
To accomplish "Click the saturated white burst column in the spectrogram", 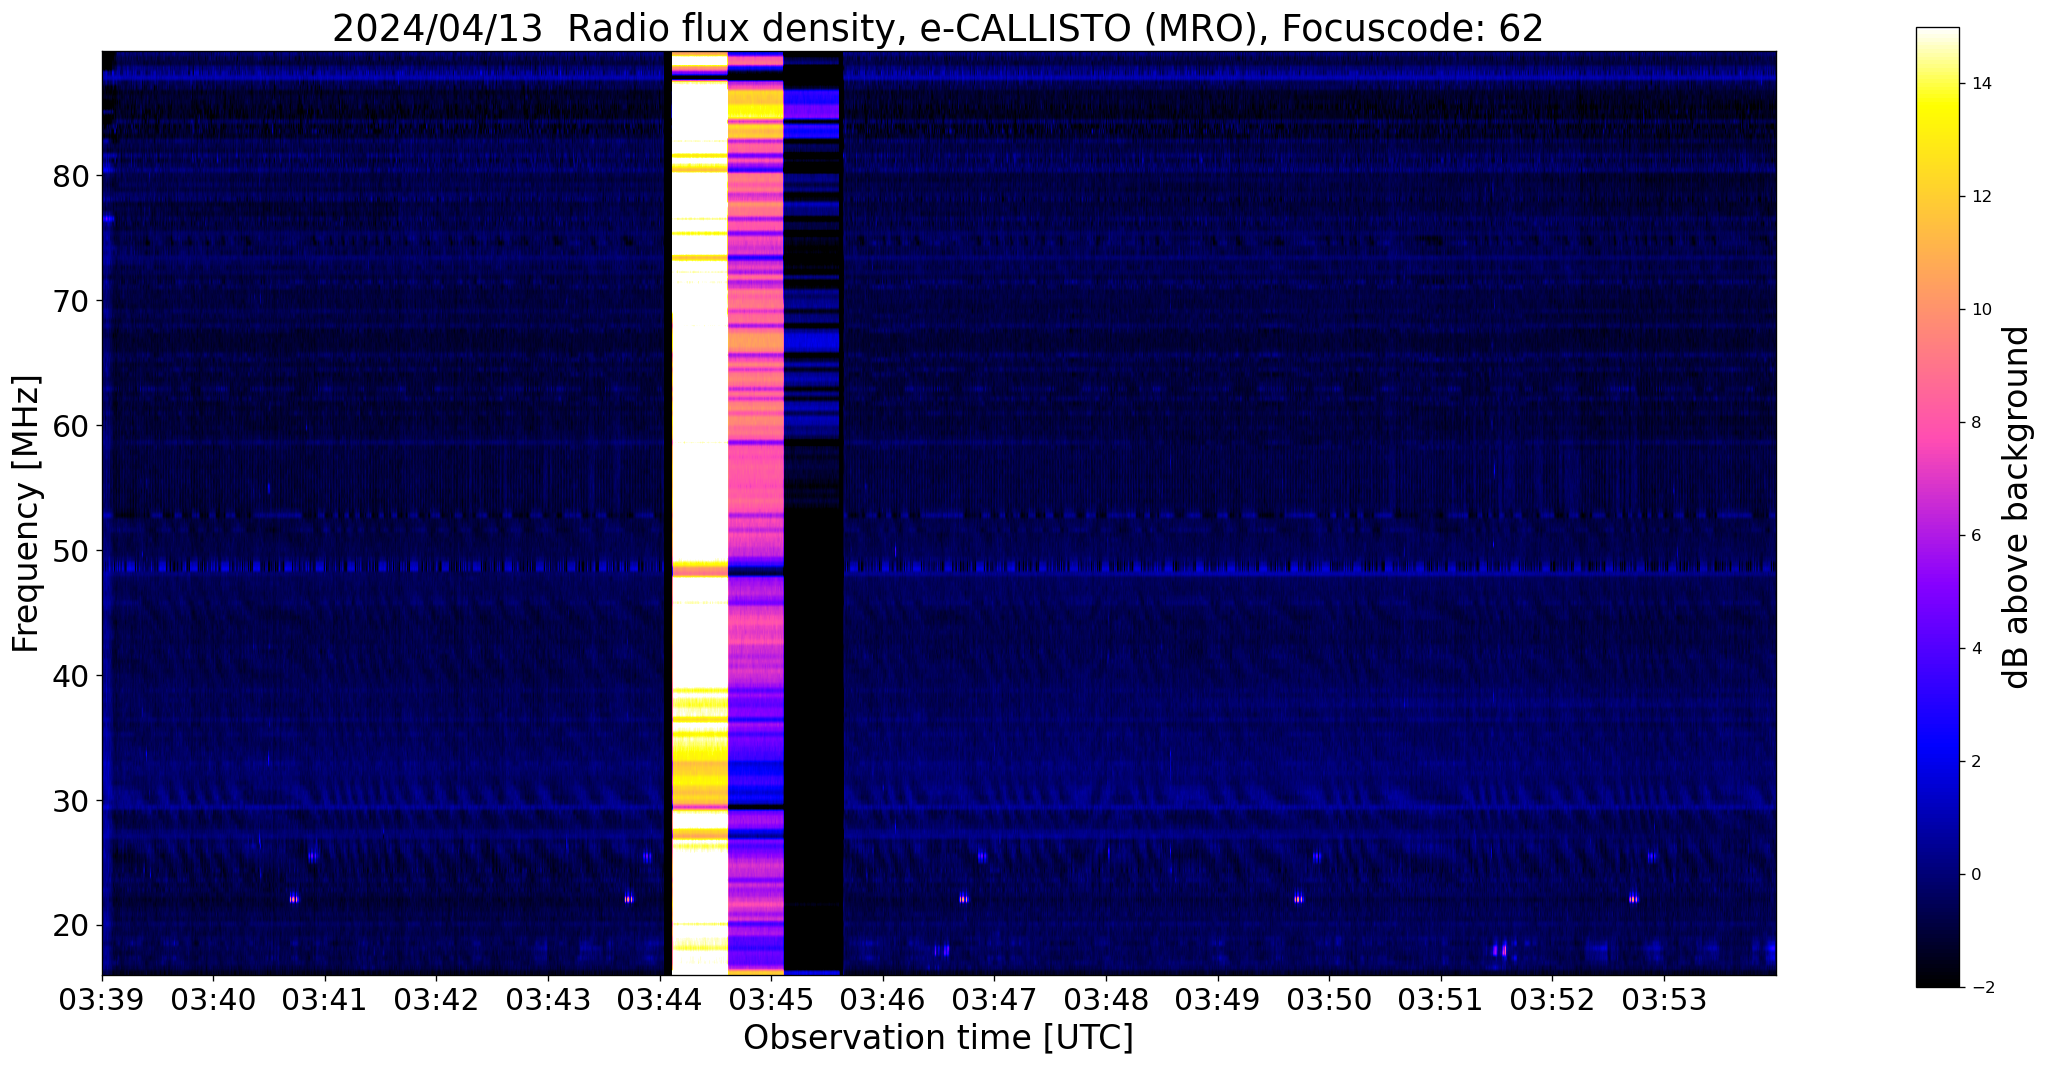I will pyautogui.click(x=699, y=513).
